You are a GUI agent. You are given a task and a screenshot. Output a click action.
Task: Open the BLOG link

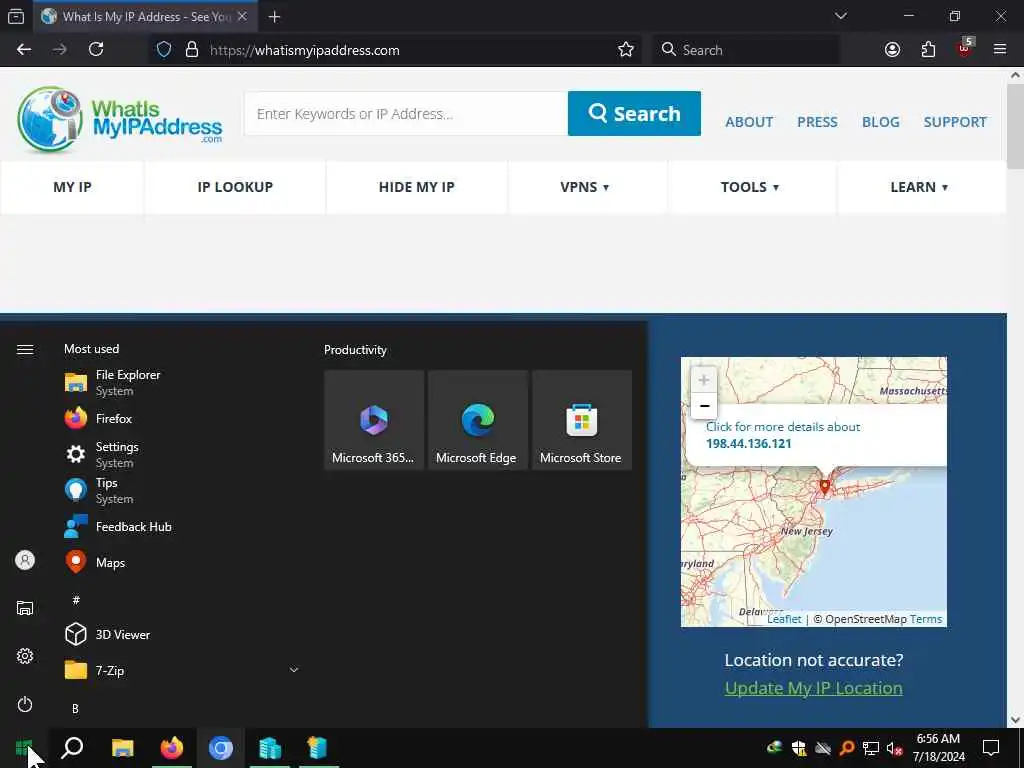click(x=880, y=122)
